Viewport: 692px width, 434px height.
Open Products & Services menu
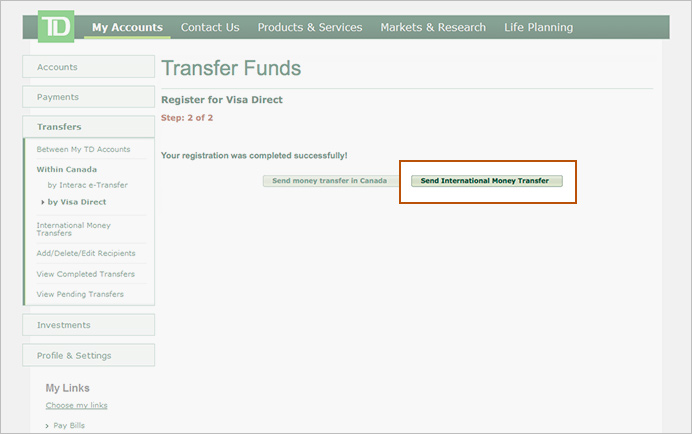click(x=310, y=27)
